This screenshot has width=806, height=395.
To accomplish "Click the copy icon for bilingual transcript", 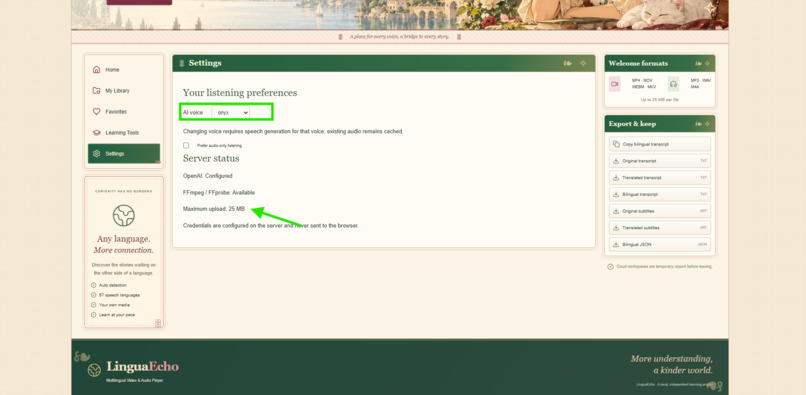I will click(x=616, y=145).
